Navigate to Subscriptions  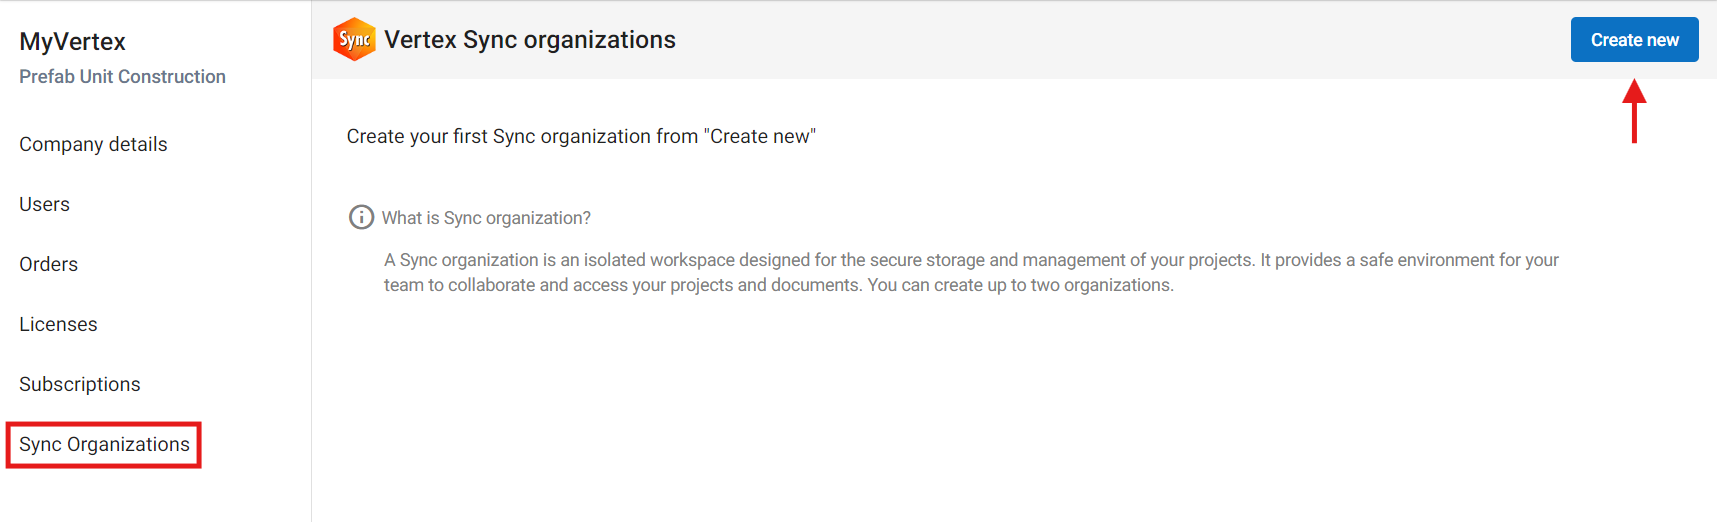pyautogui.click(x=80, y=384)
